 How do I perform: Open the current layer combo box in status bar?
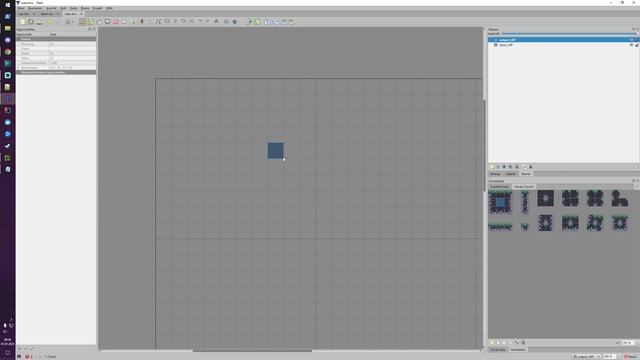click(x=587, y=356)
